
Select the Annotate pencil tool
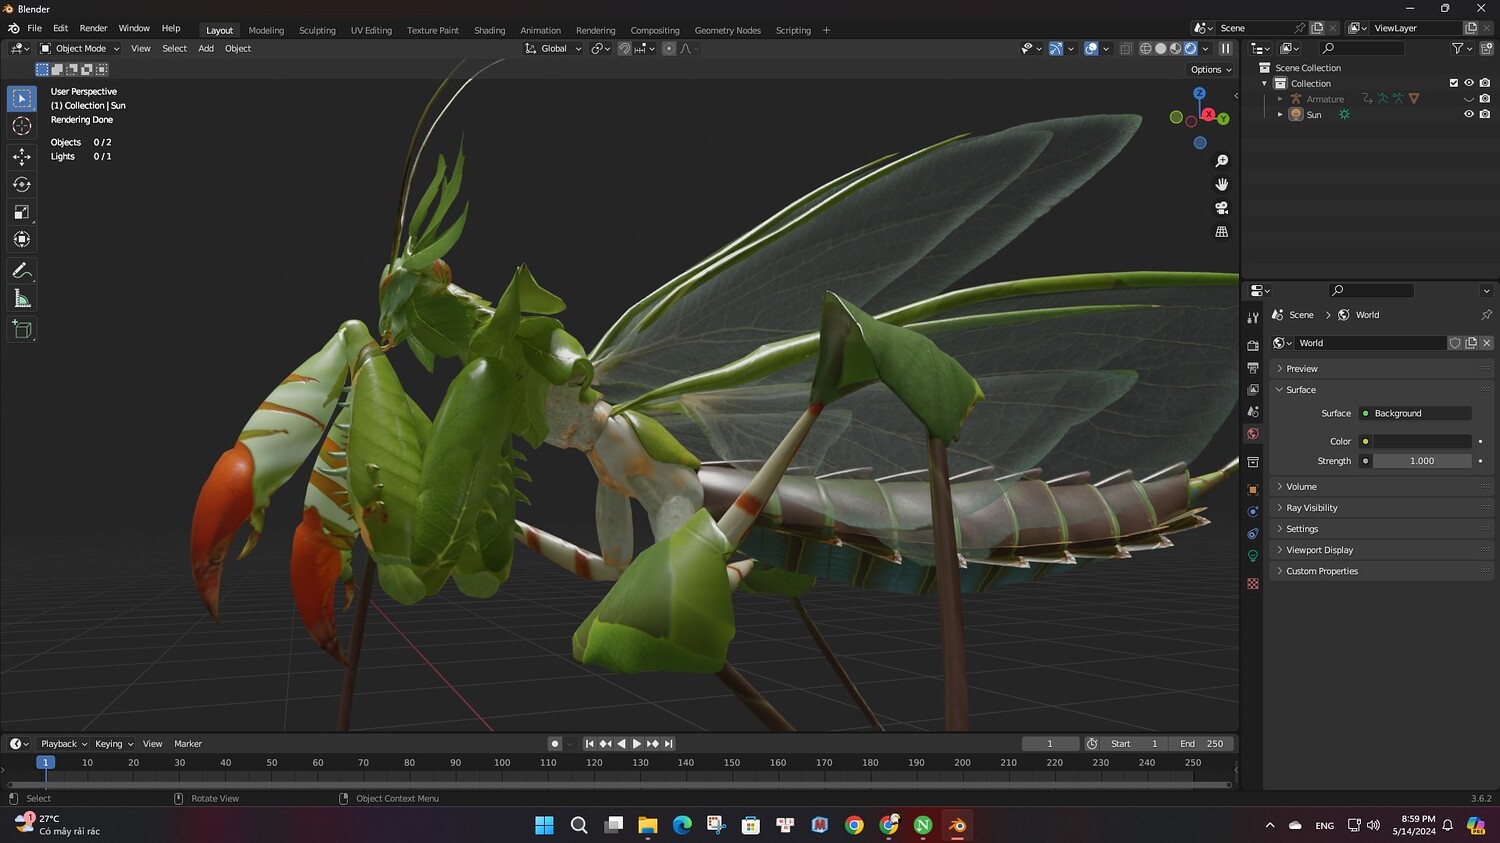point(22,271)
